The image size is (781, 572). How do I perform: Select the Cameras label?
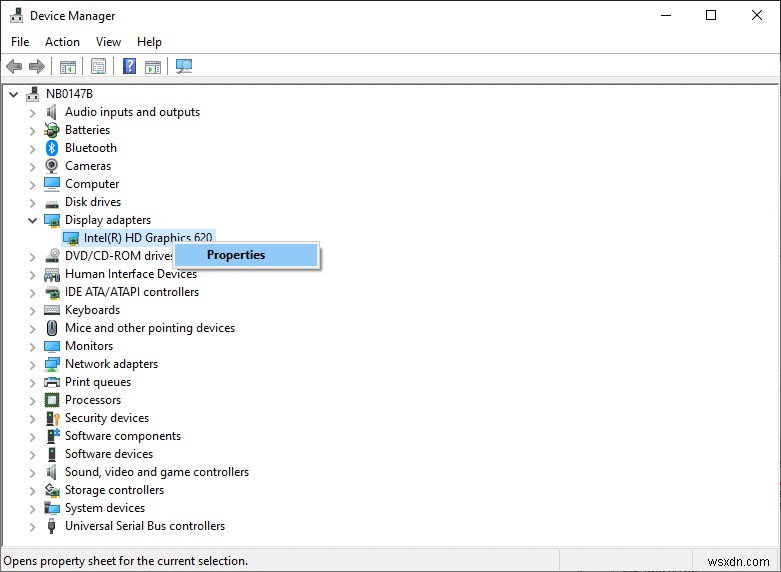[88, 166]
